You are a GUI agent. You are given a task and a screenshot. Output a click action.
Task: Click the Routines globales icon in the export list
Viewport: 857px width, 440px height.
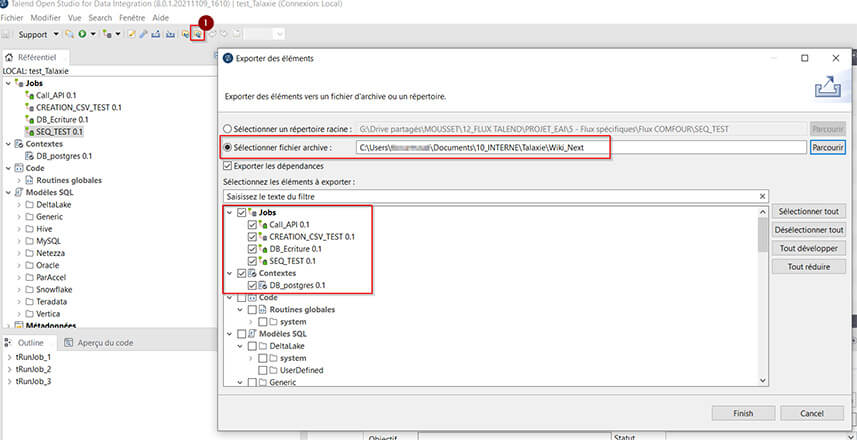(x=262, y=309)
